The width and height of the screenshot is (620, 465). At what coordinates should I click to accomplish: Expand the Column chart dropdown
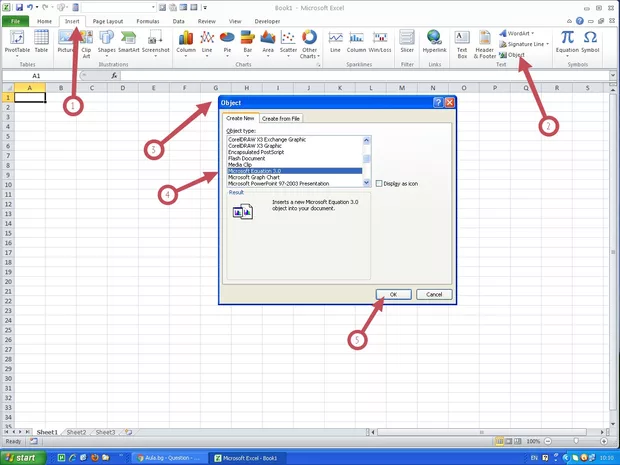186,42
